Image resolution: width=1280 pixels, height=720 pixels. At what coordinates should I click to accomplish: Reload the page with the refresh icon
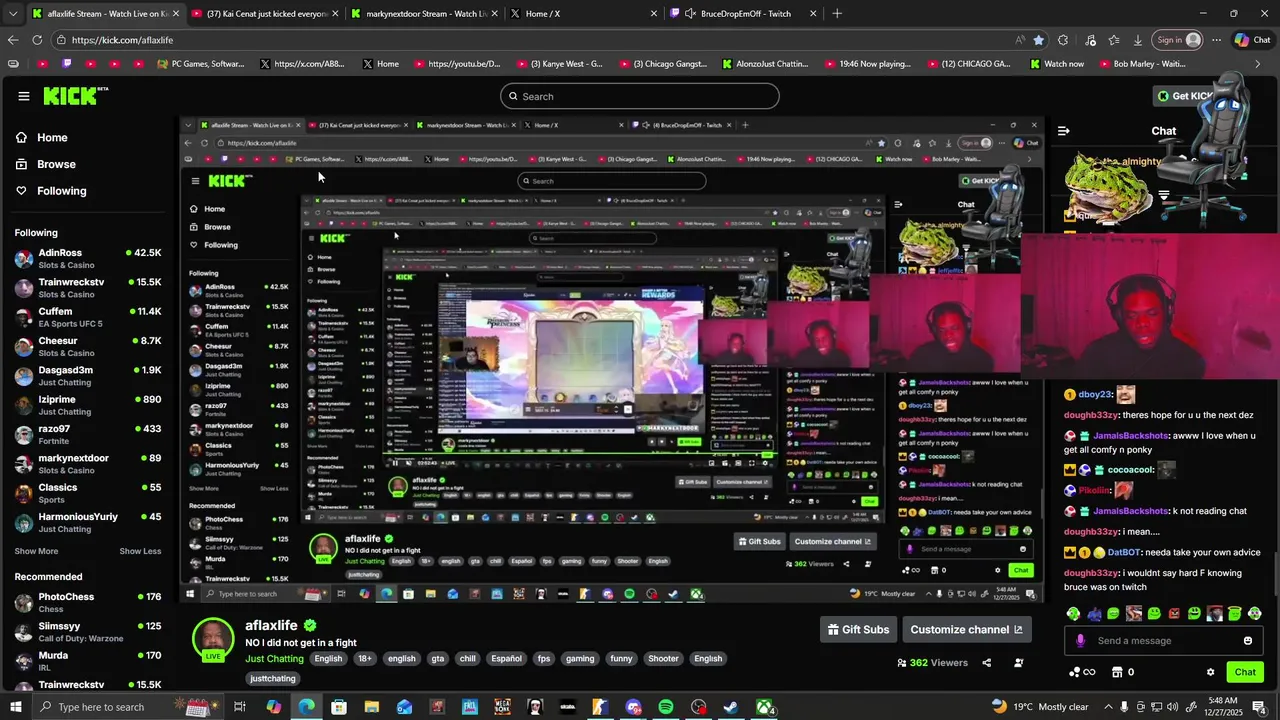(37, 40)
